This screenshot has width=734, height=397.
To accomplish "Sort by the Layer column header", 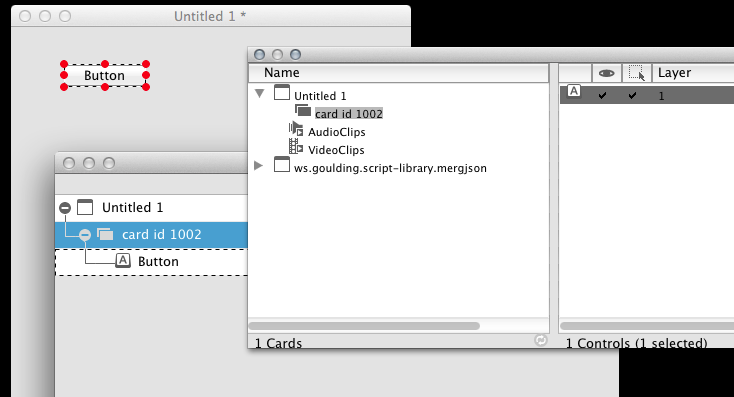I will 693,73.
